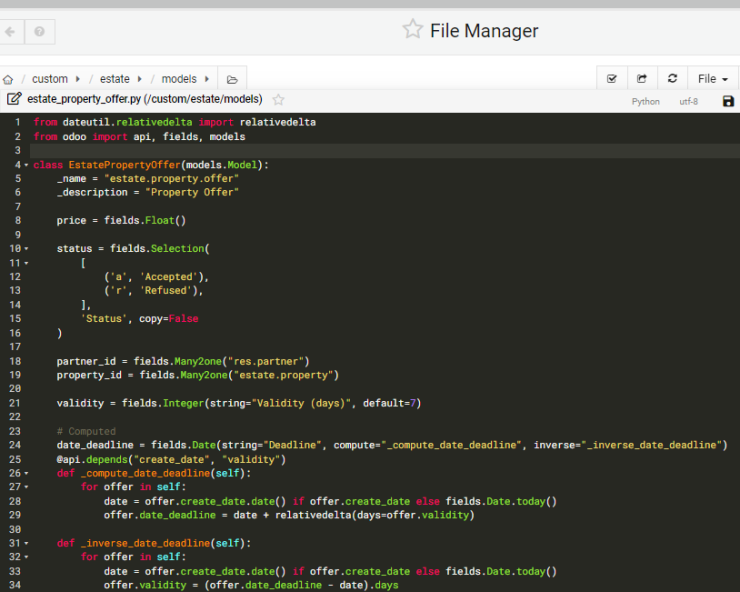Click the back arrow button
740x592 pixels.
[10, 32]
